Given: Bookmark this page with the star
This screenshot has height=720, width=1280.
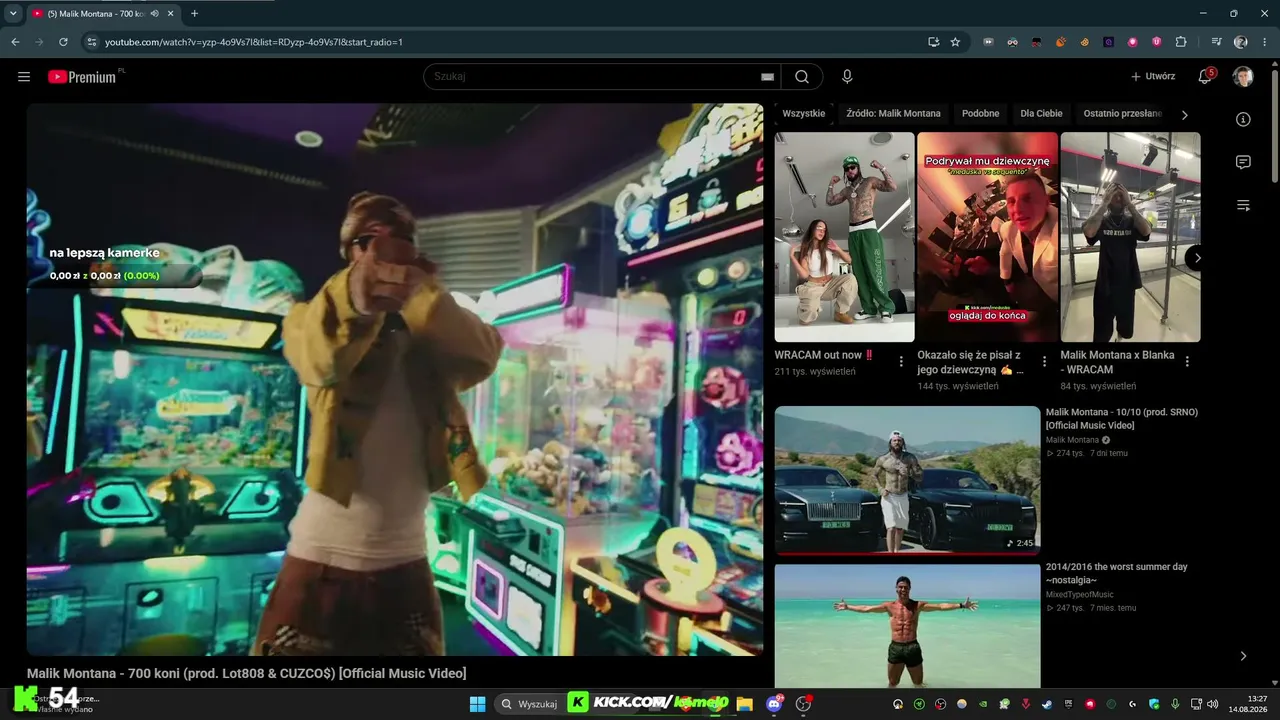Looking at the screenshot, I should coord(955,42).
